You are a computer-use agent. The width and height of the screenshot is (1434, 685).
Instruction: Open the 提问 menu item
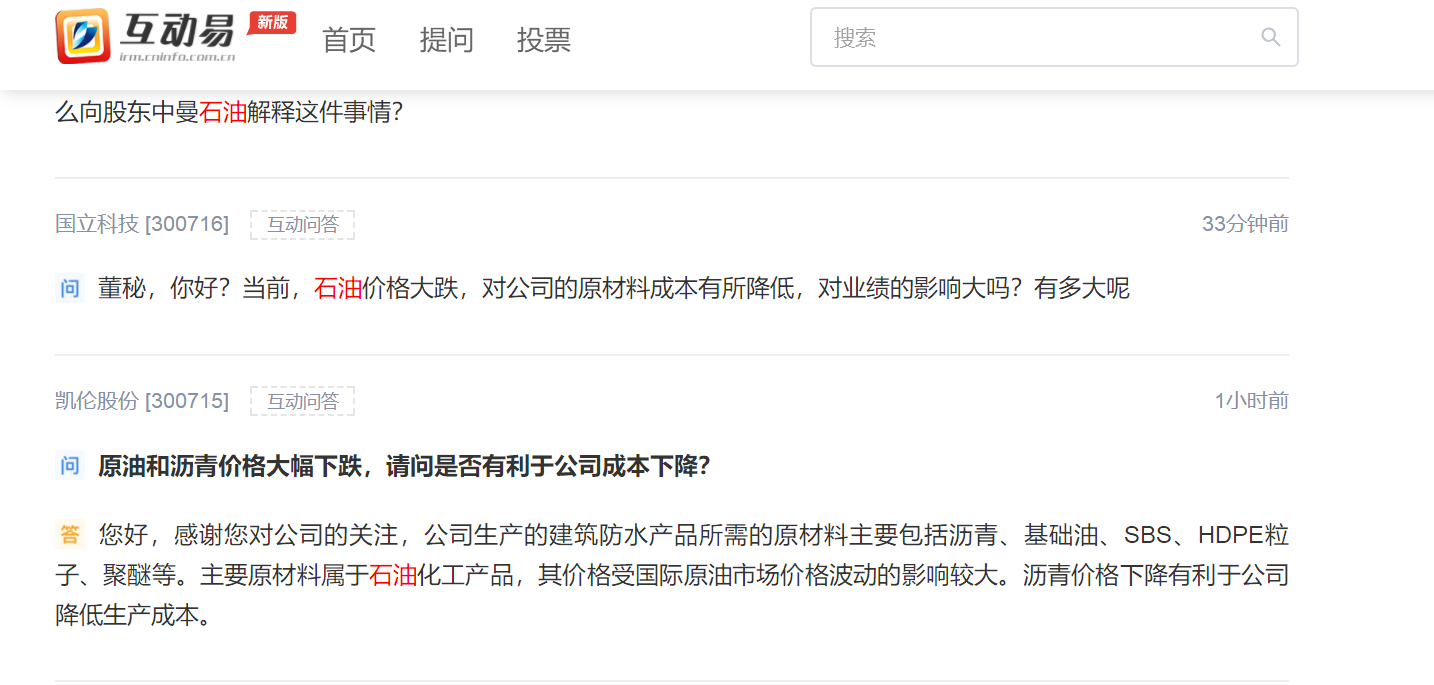coord(446,40)
